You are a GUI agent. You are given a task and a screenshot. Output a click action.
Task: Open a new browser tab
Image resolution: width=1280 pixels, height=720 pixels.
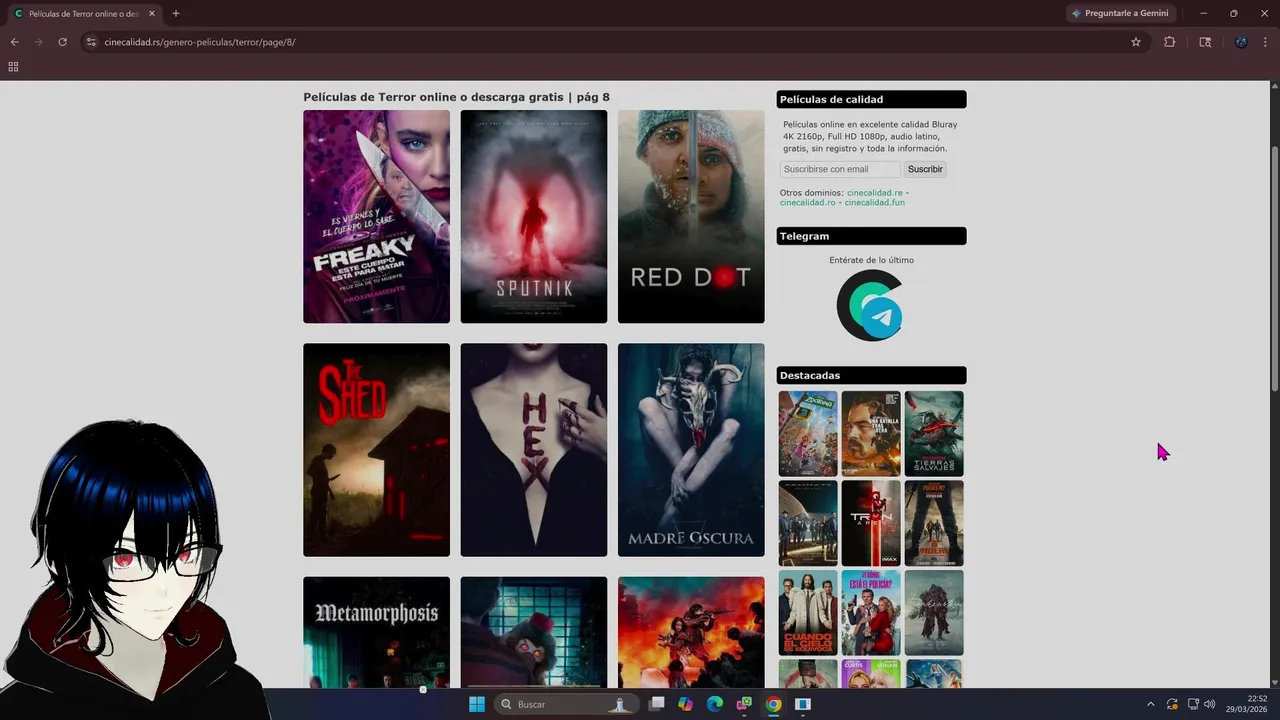[176, 14]
